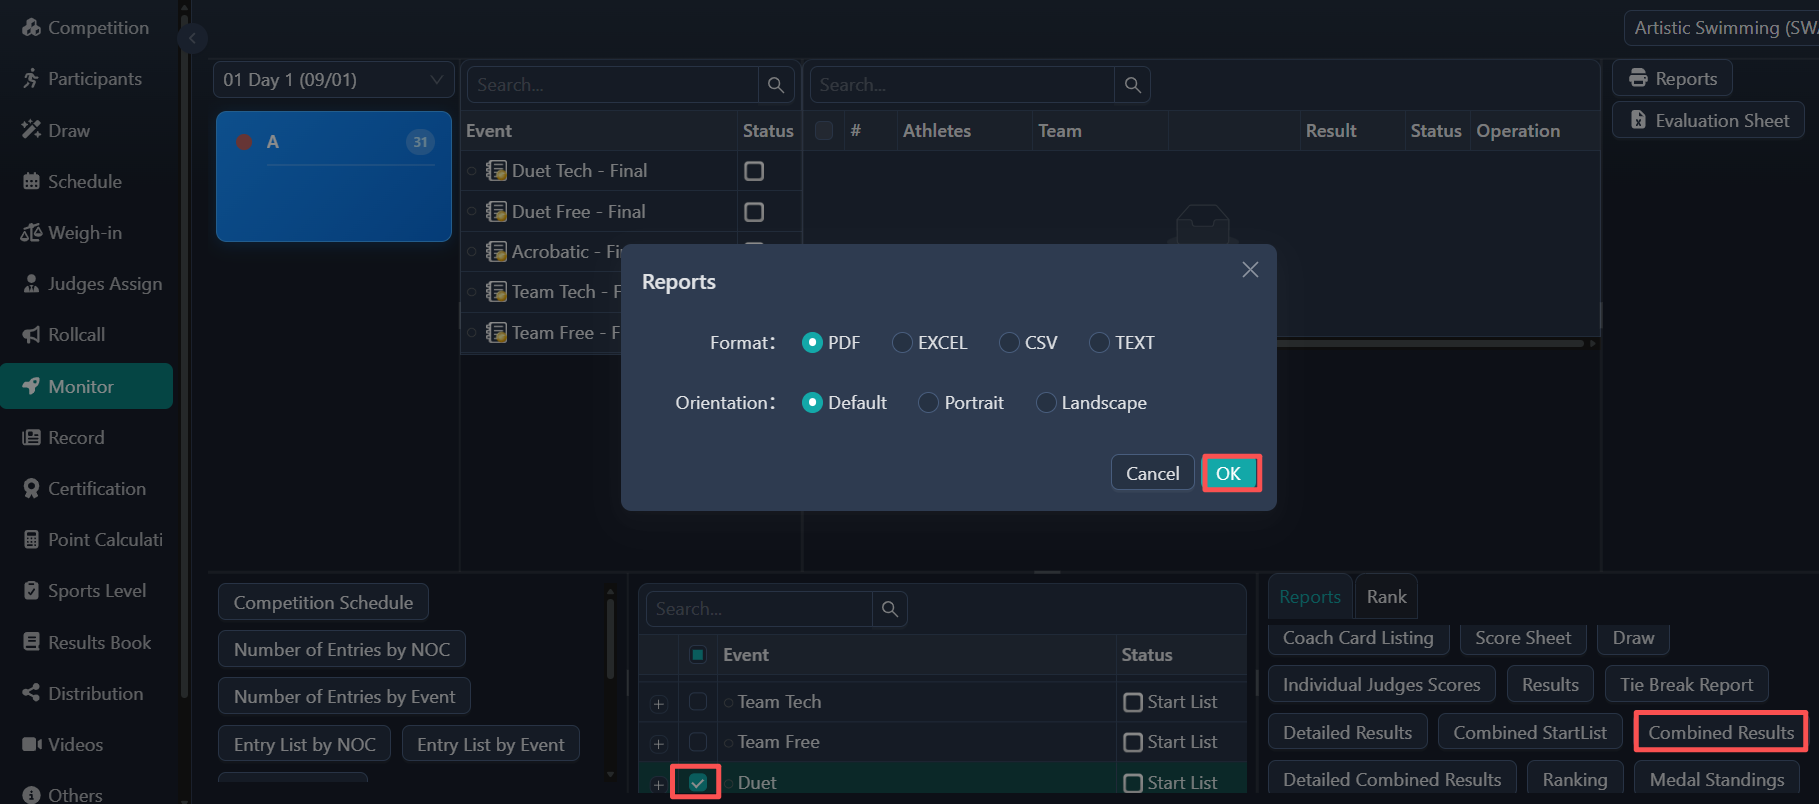Open the Day 1 date dropdown
Image resolution: width=1819 pixels, height=804 pixels.
point(334,80)
